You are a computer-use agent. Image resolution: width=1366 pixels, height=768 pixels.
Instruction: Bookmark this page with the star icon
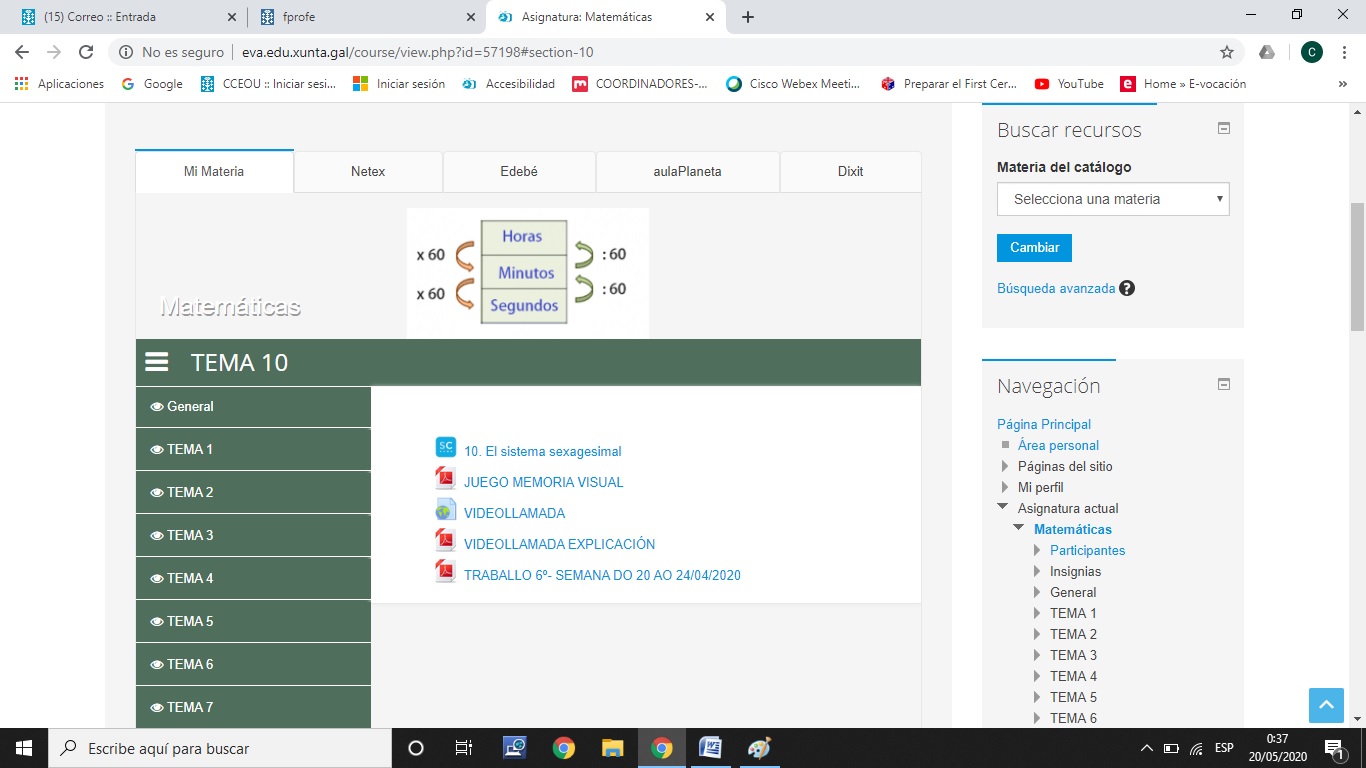click(1227, 52)
